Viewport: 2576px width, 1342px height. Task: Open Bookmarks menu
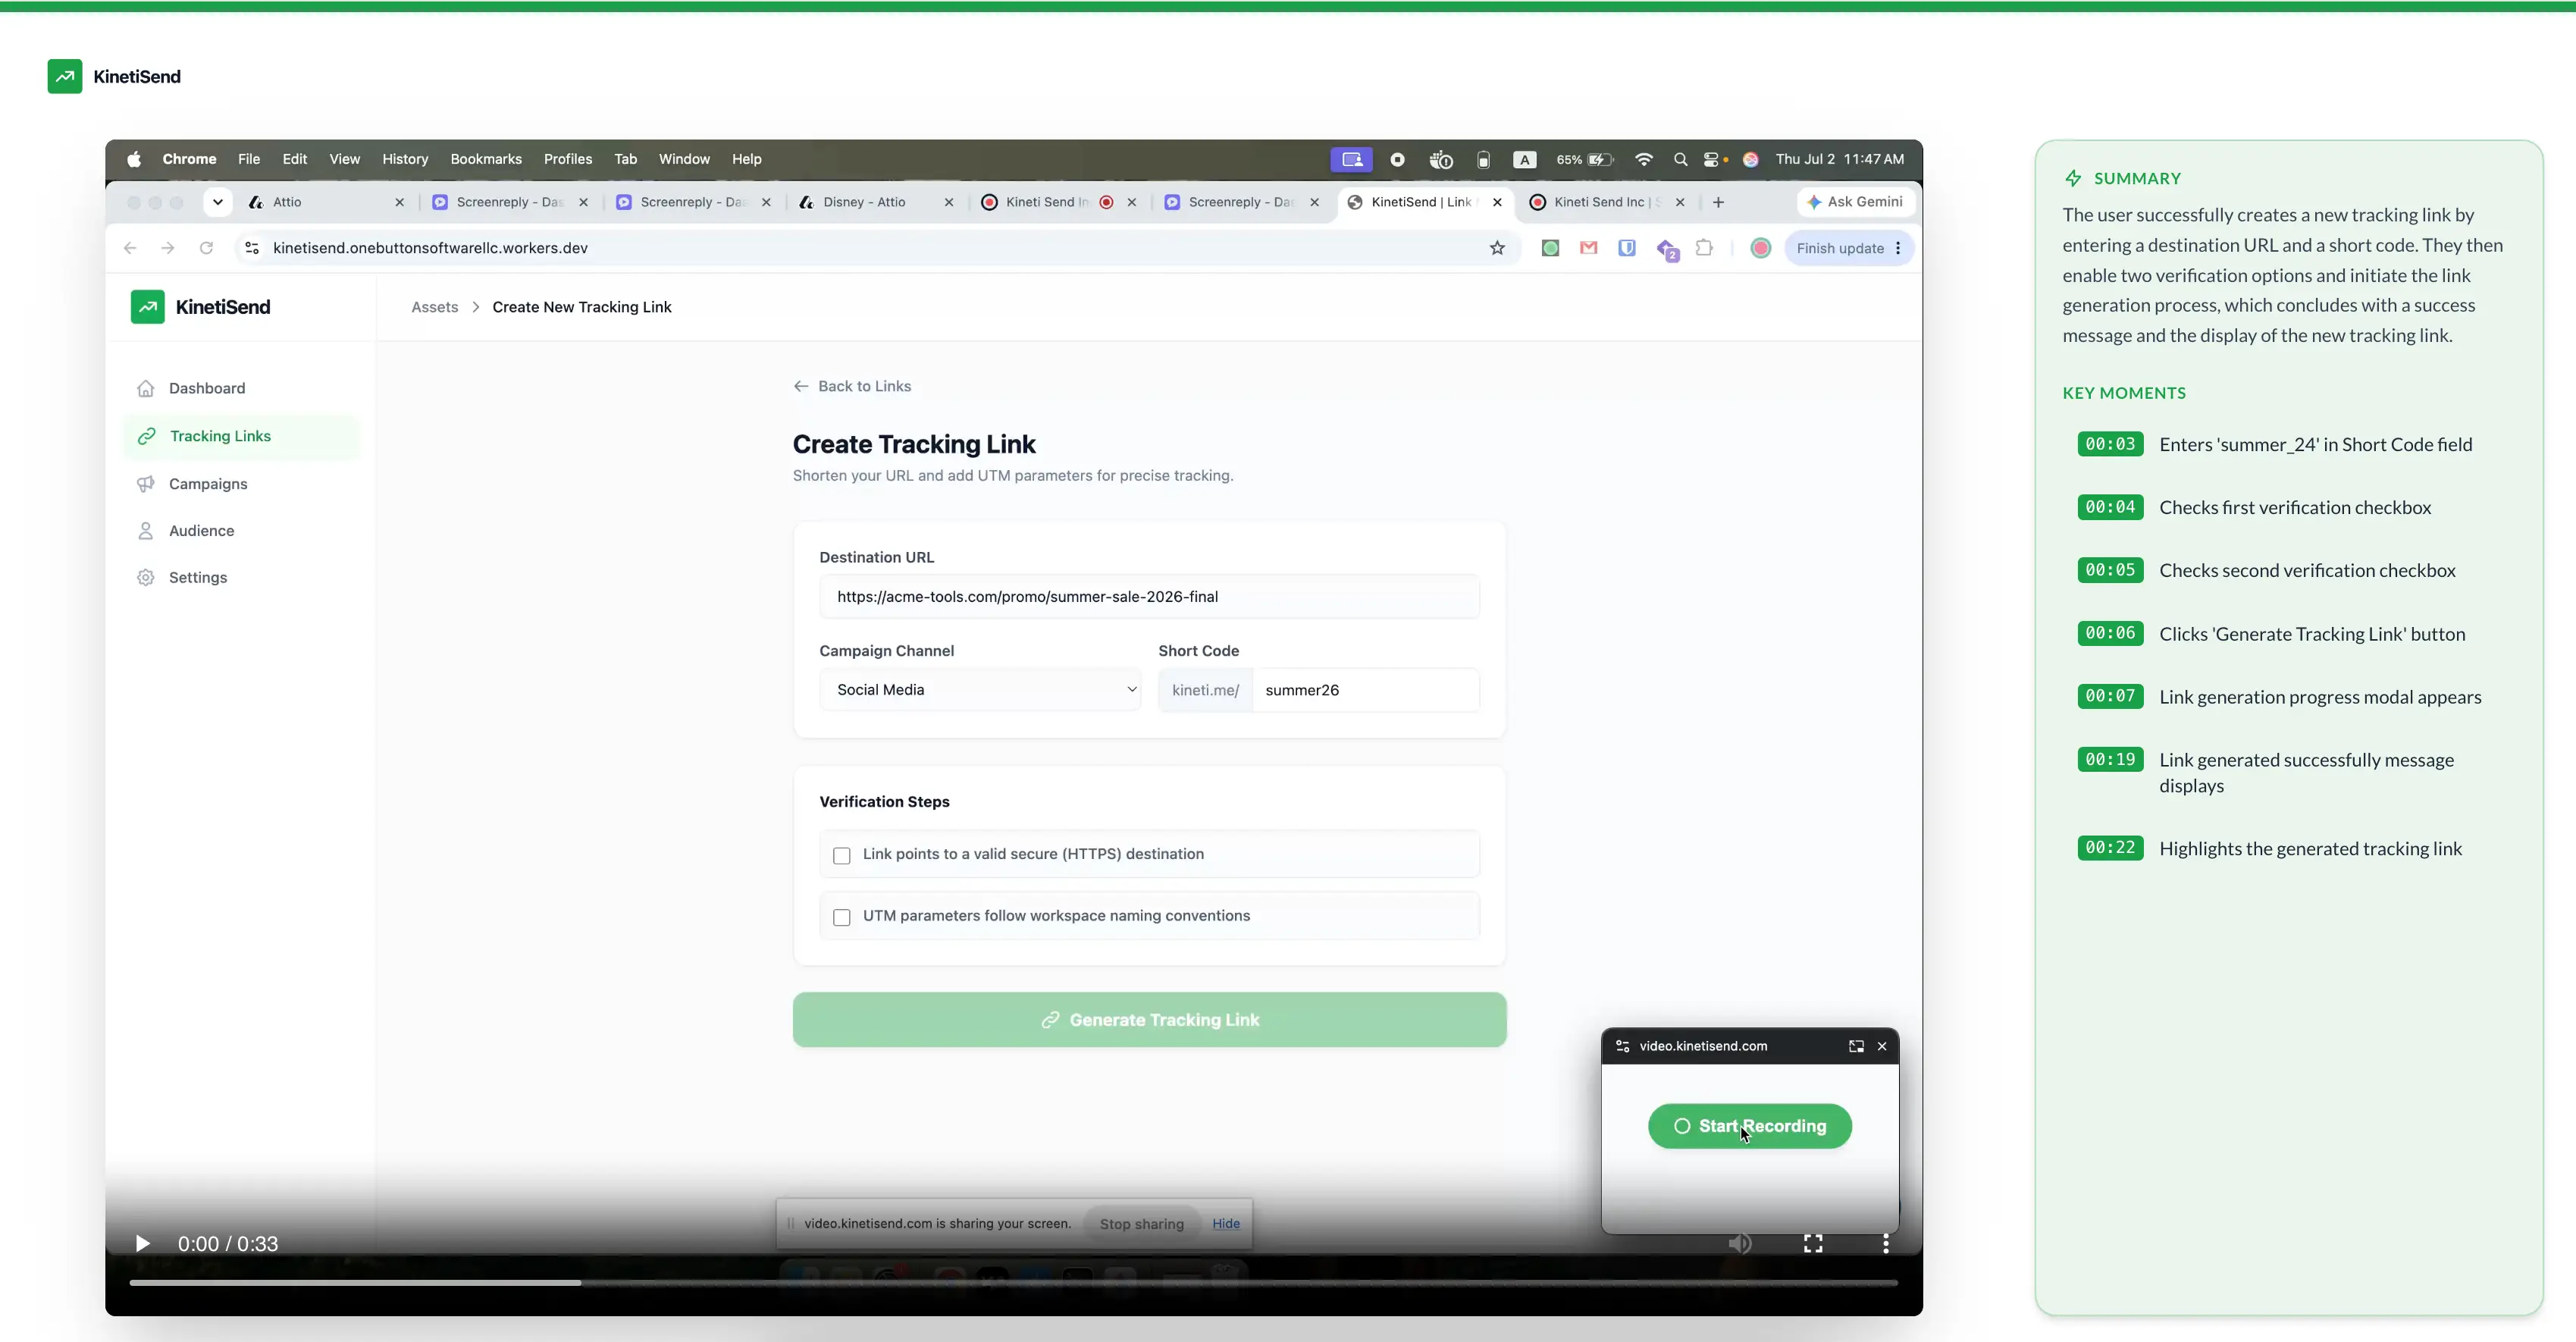tap(486, 159)
